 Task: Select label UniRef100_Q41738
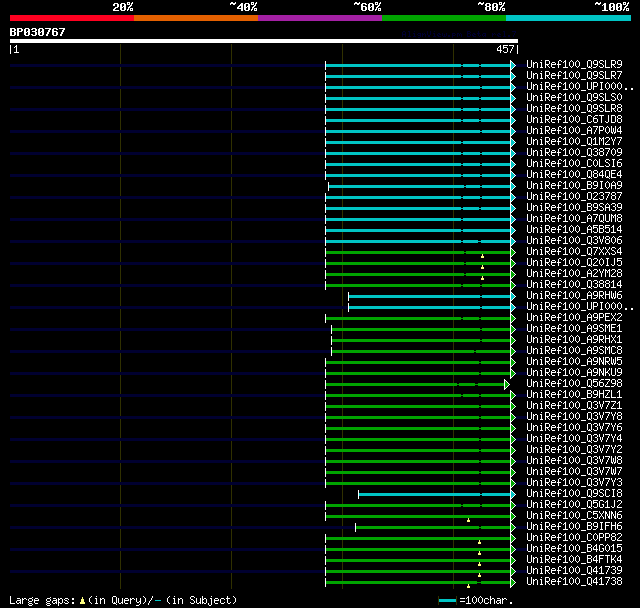pyautogui.click(x=574, y=582)
